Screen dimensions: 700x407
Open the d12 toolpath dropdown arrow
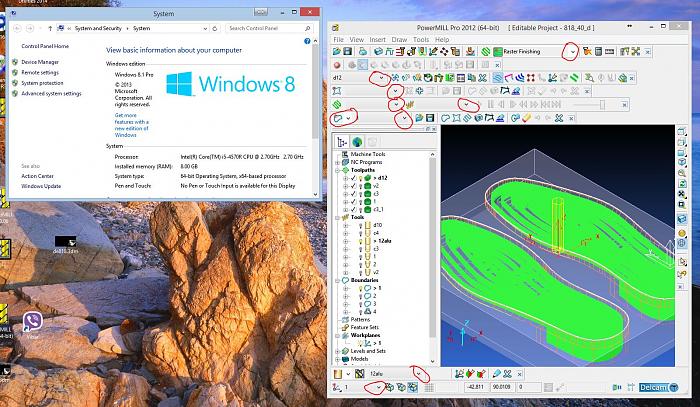pos(382,78)
